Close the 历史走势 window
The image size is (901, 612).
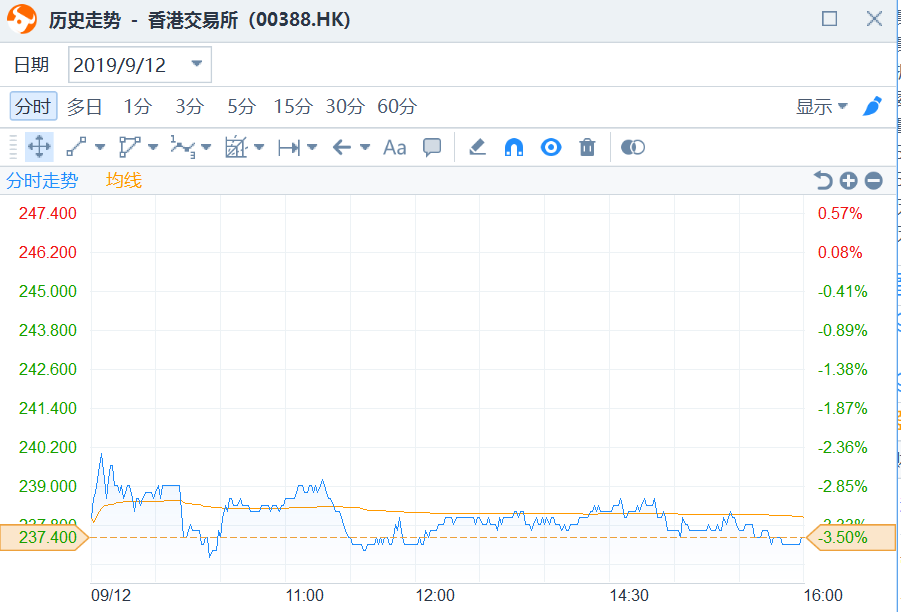click(874, 19)
